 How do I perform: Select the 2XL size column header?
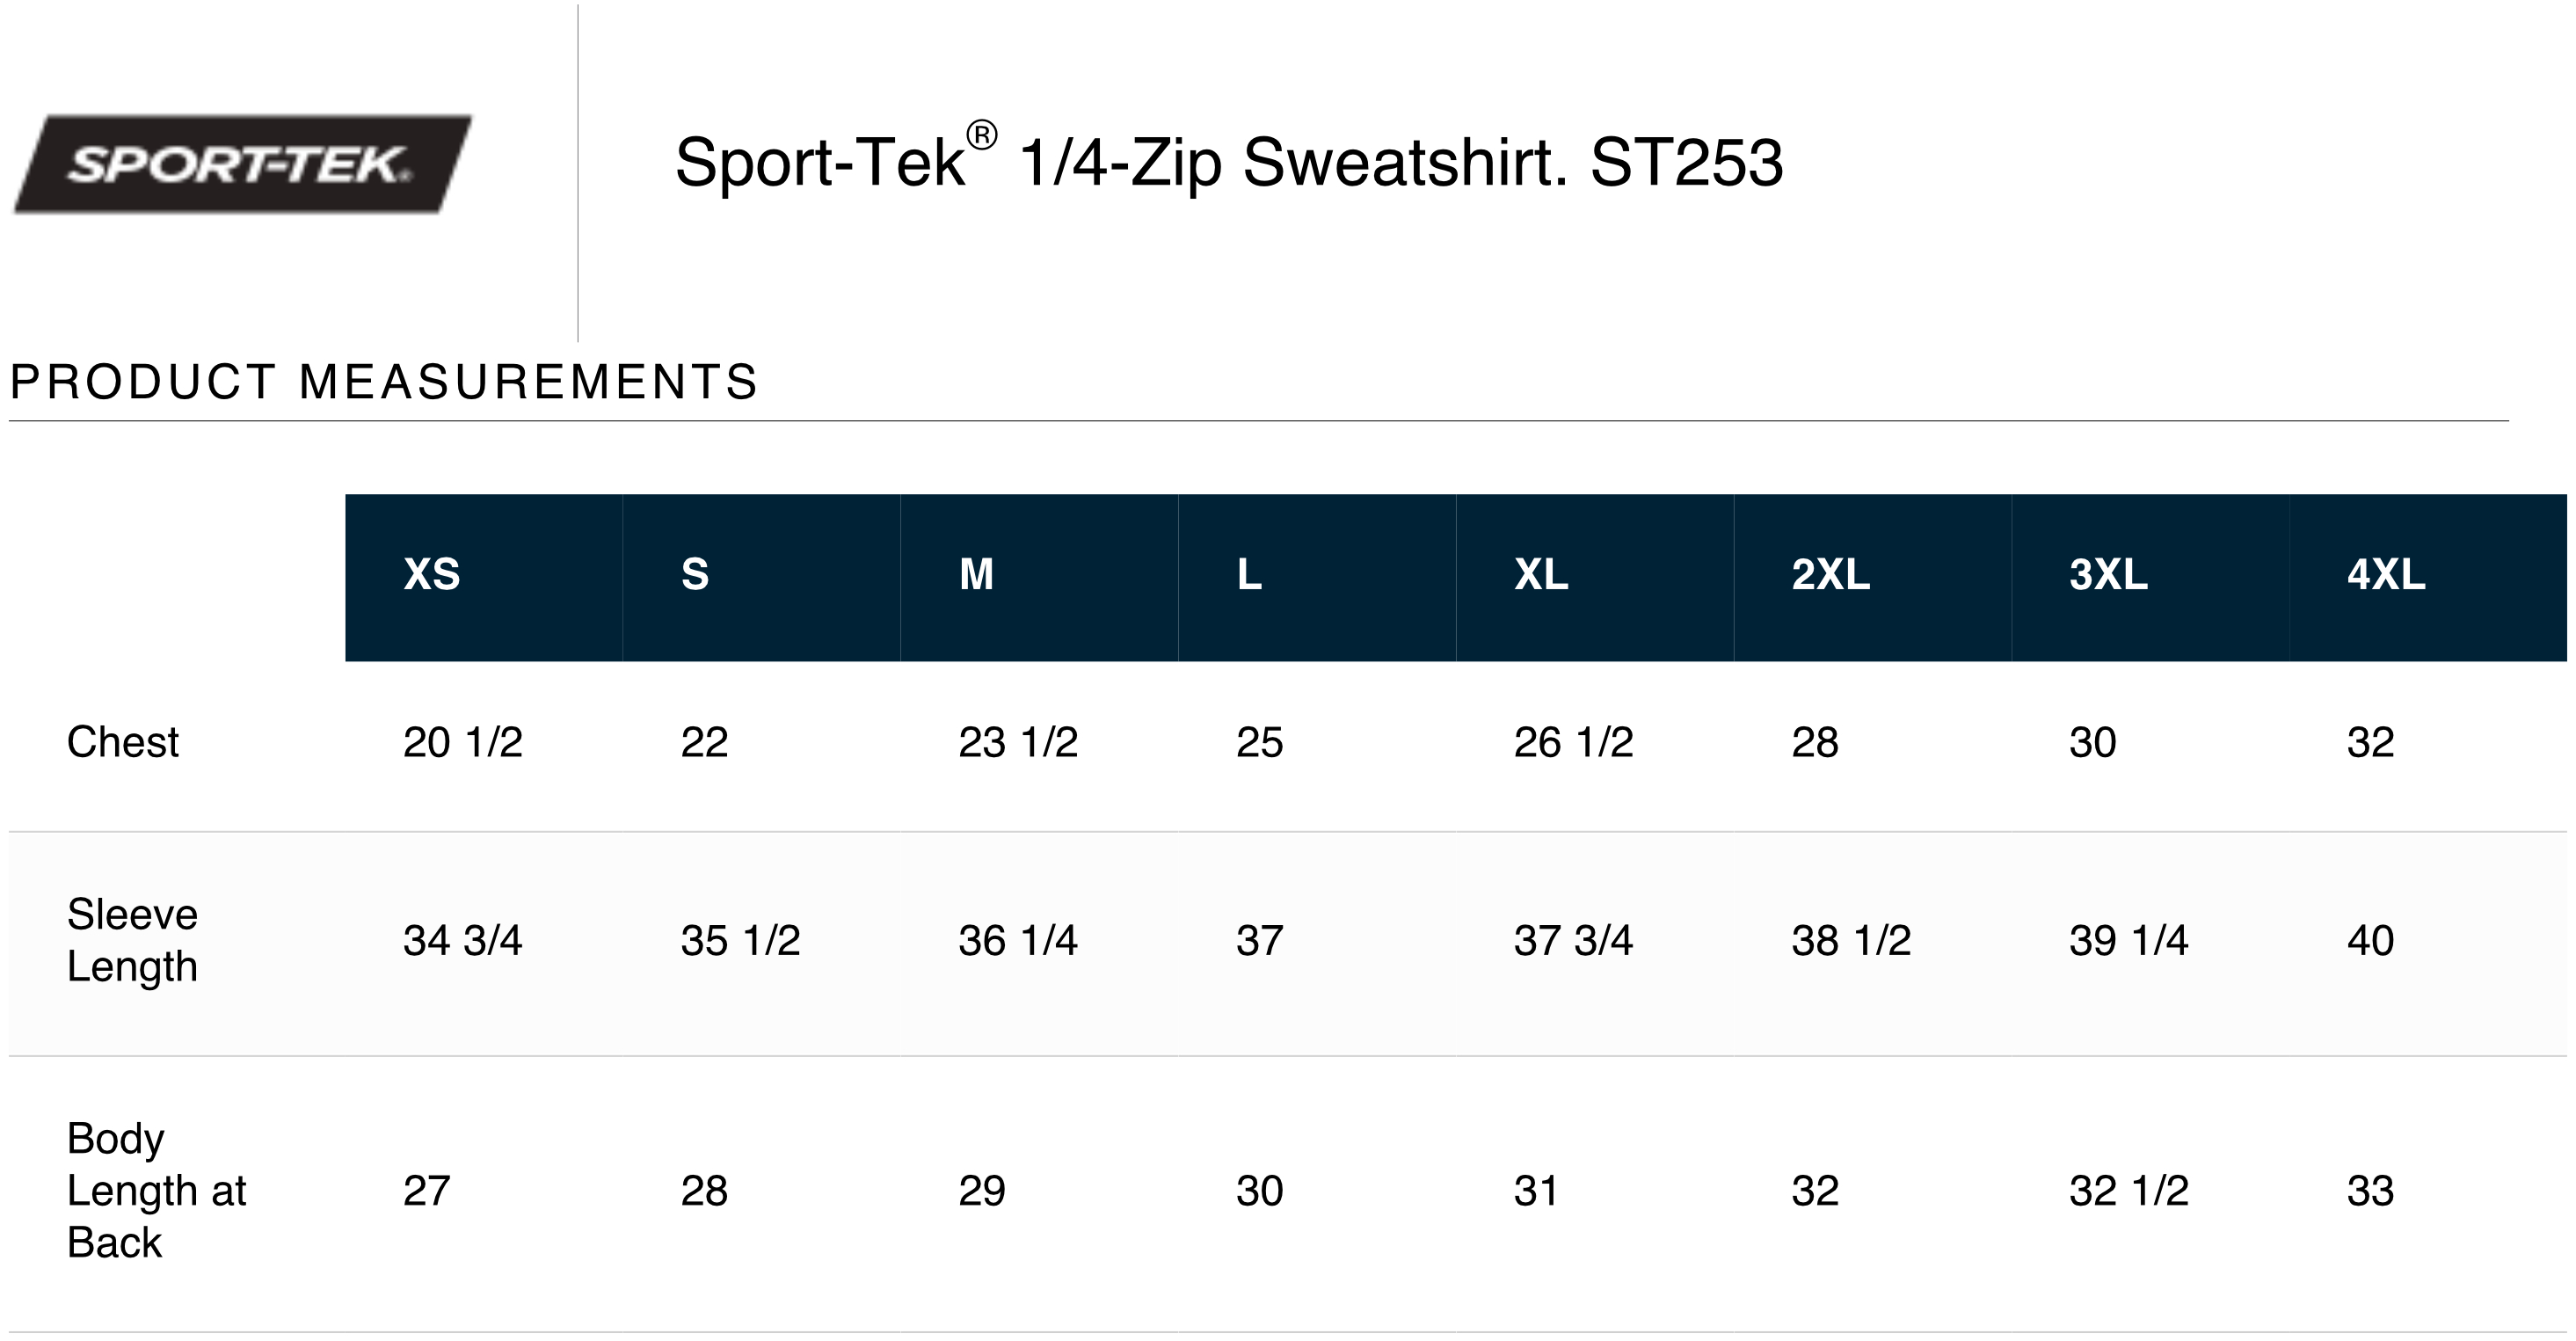tap(1830, 575)
